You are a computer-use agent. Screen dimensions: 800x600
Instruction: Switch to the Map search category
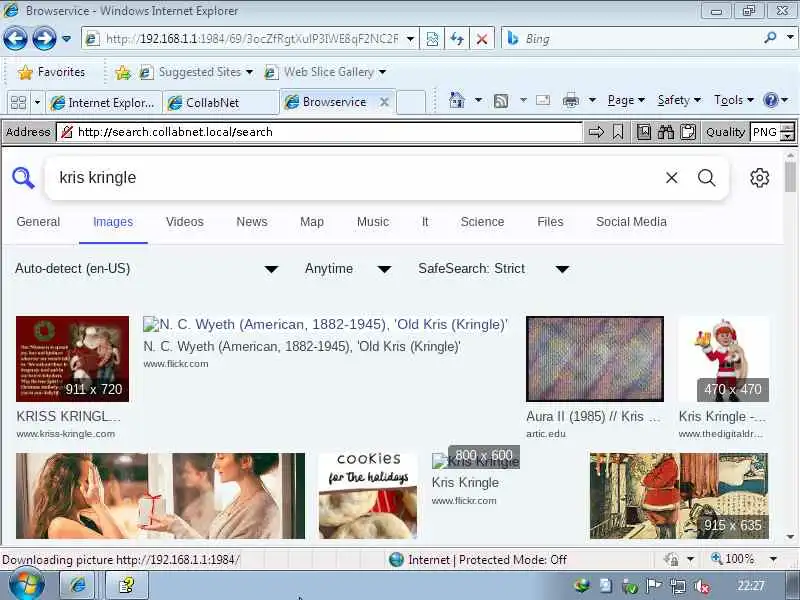(312, 222)
